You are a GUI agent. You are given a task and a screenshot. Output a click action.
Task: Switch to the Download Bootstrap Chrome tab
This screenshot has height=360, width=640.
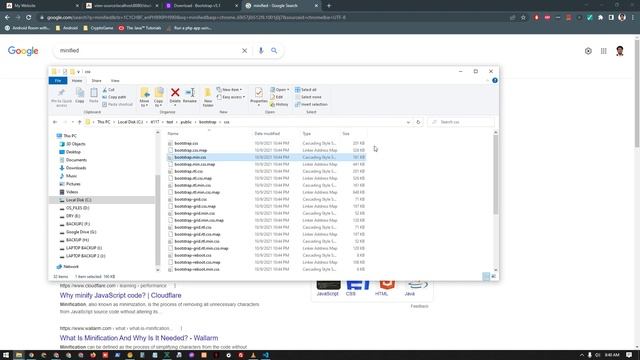tap(202, 6)
